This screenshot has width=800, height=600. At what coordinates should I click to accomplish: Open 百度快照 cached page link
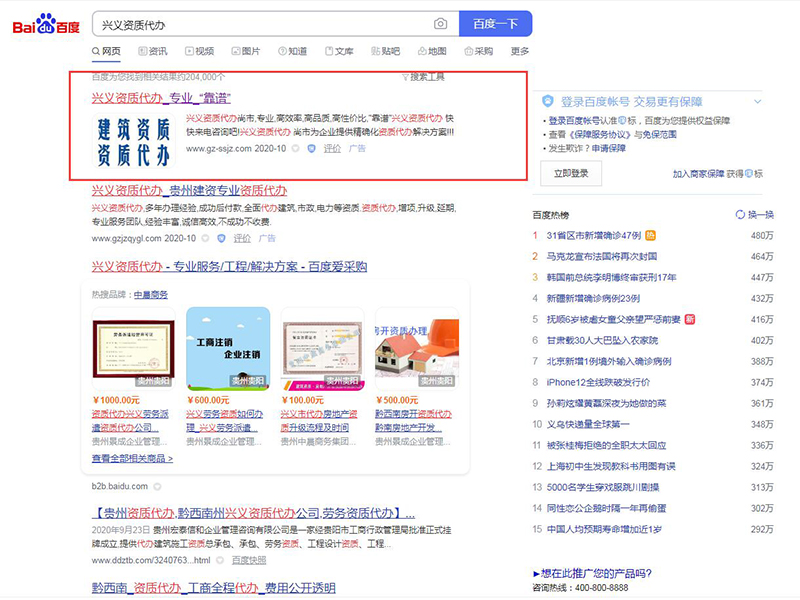[x=249, y=560]
